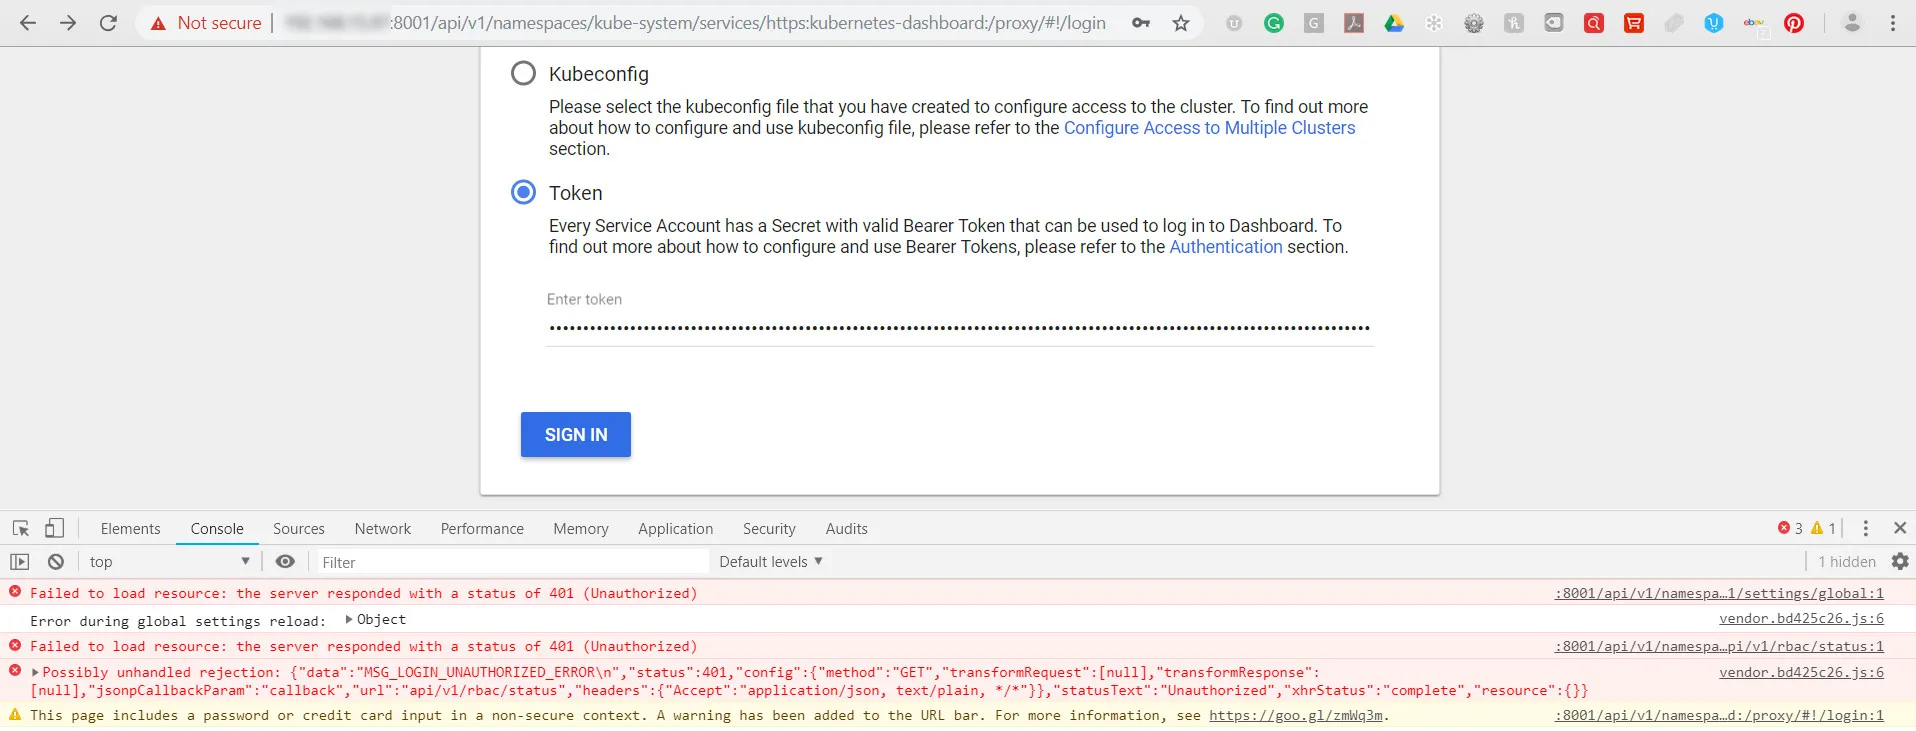The width and height of the screenshot is (1916, 731).
Task: Expand the Possibly unhandled rejection message
Action: coord(35,673)
